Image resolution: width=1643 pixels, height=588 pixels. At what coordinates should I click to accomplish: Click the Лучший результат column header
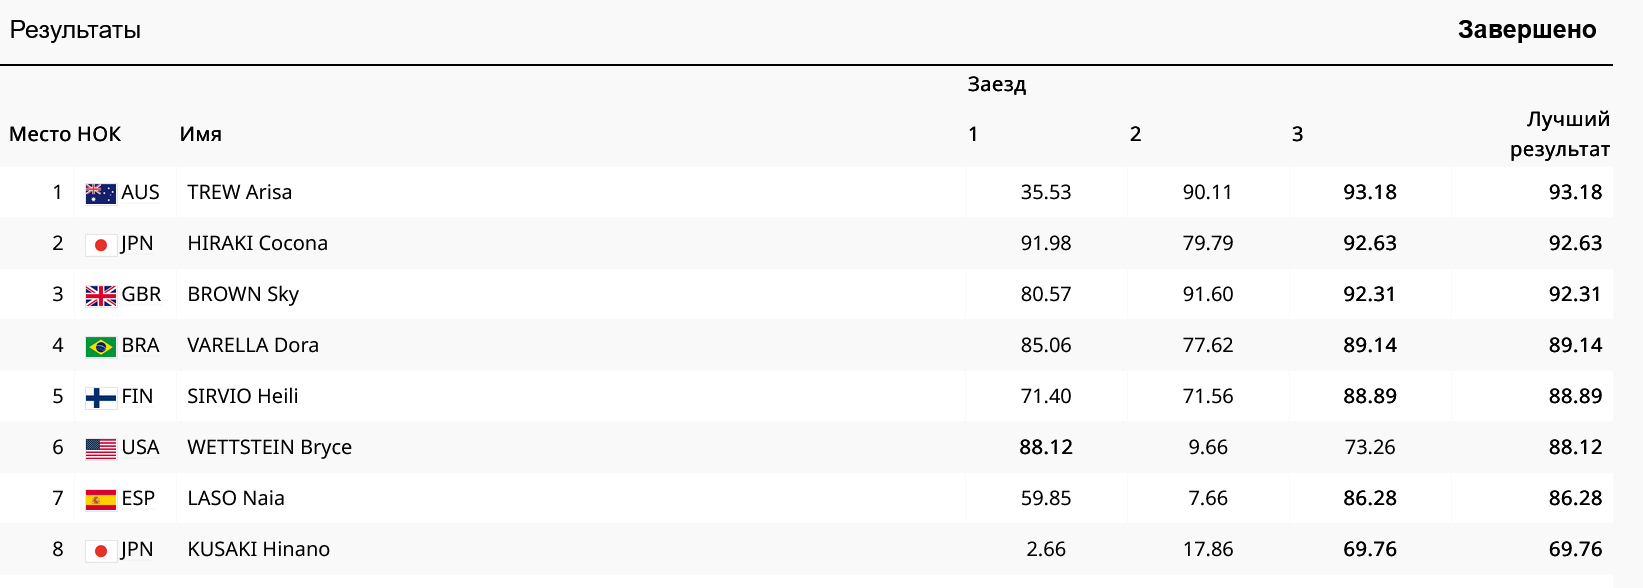coord(1559,134)
